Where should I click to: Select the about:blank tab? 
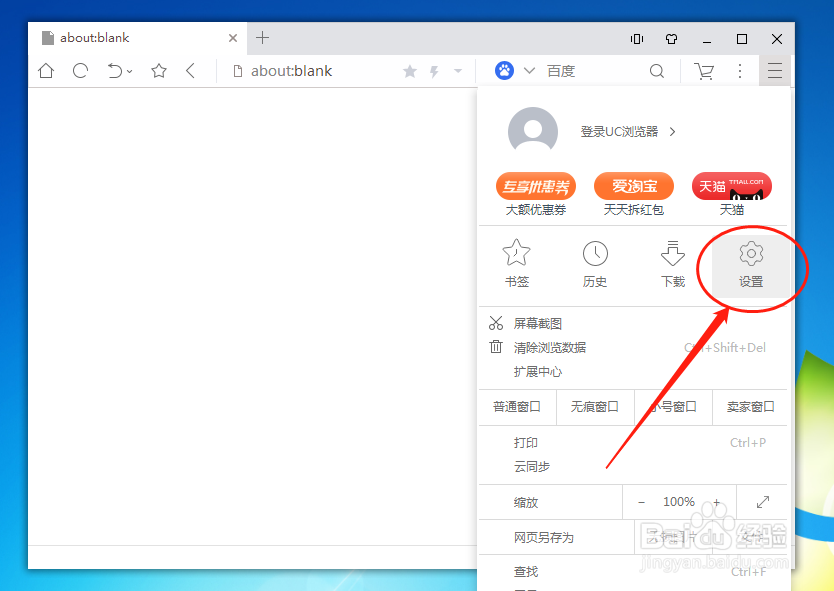click(x=137, y=38)
